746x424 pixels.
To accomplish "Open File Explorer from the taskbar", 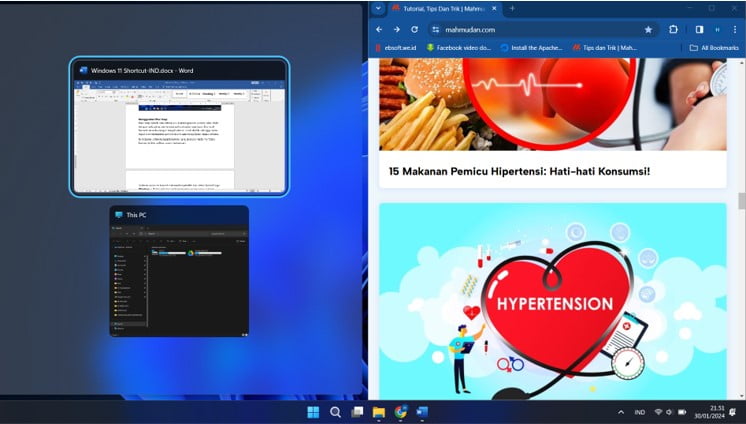I will point(379,411).
